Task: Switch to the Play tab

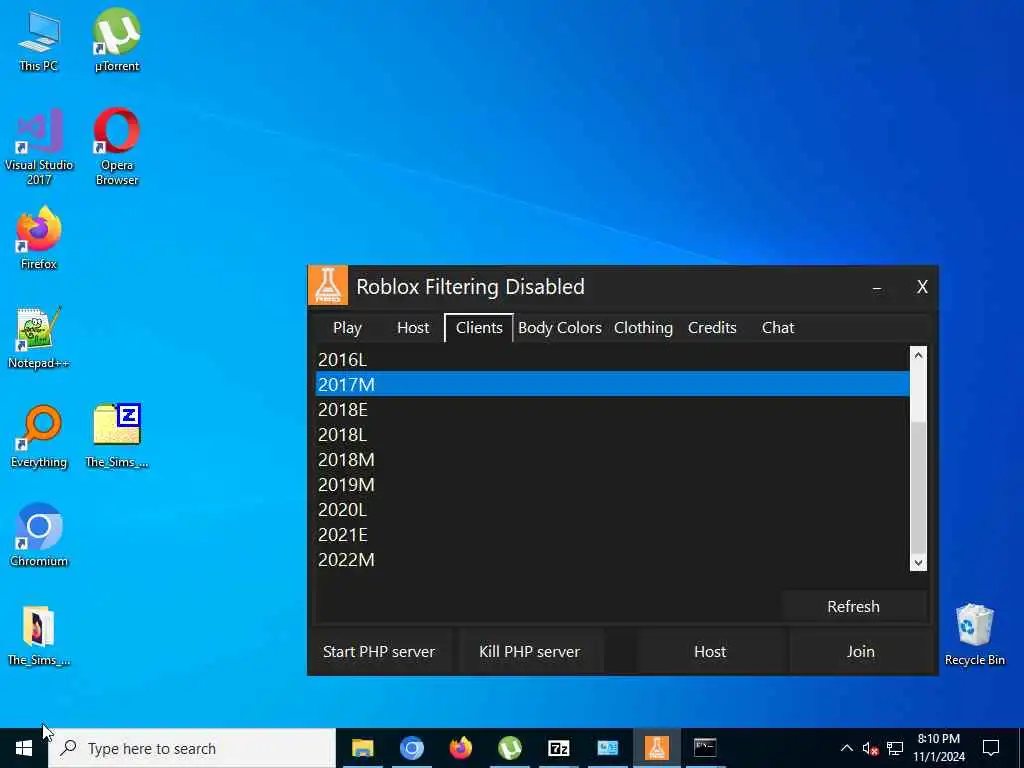Action: [x=347, y=328]
